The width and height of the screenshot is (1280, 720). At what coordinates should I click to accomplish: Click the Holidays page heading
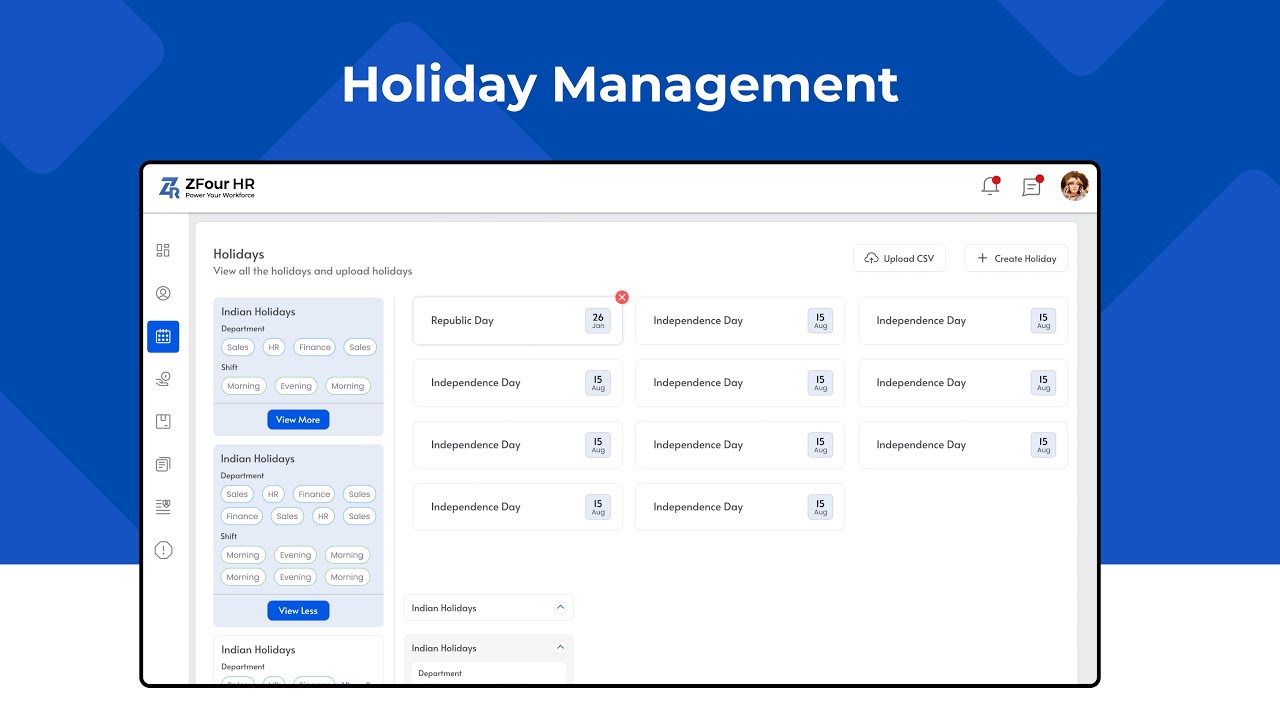pos(238,254)
